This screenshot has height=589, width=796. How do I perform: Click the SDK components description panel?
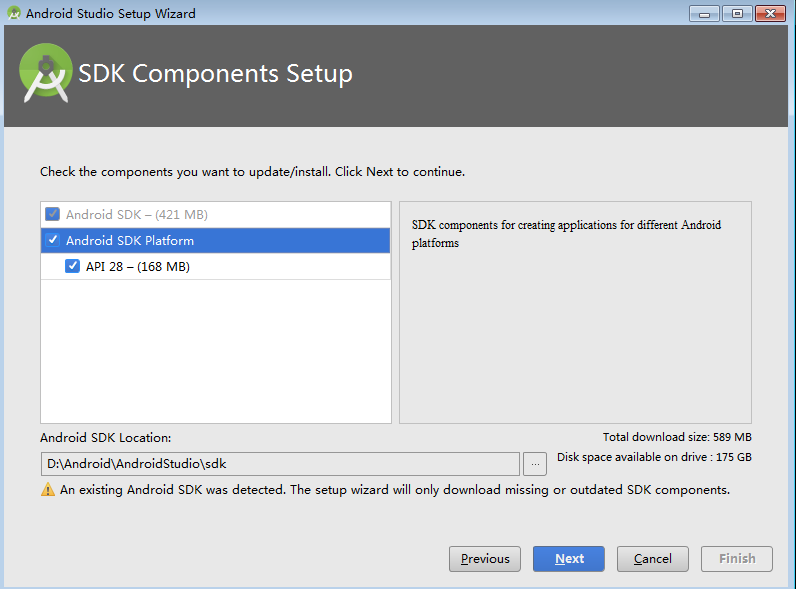pyautogui.click(x=575, y=312)
